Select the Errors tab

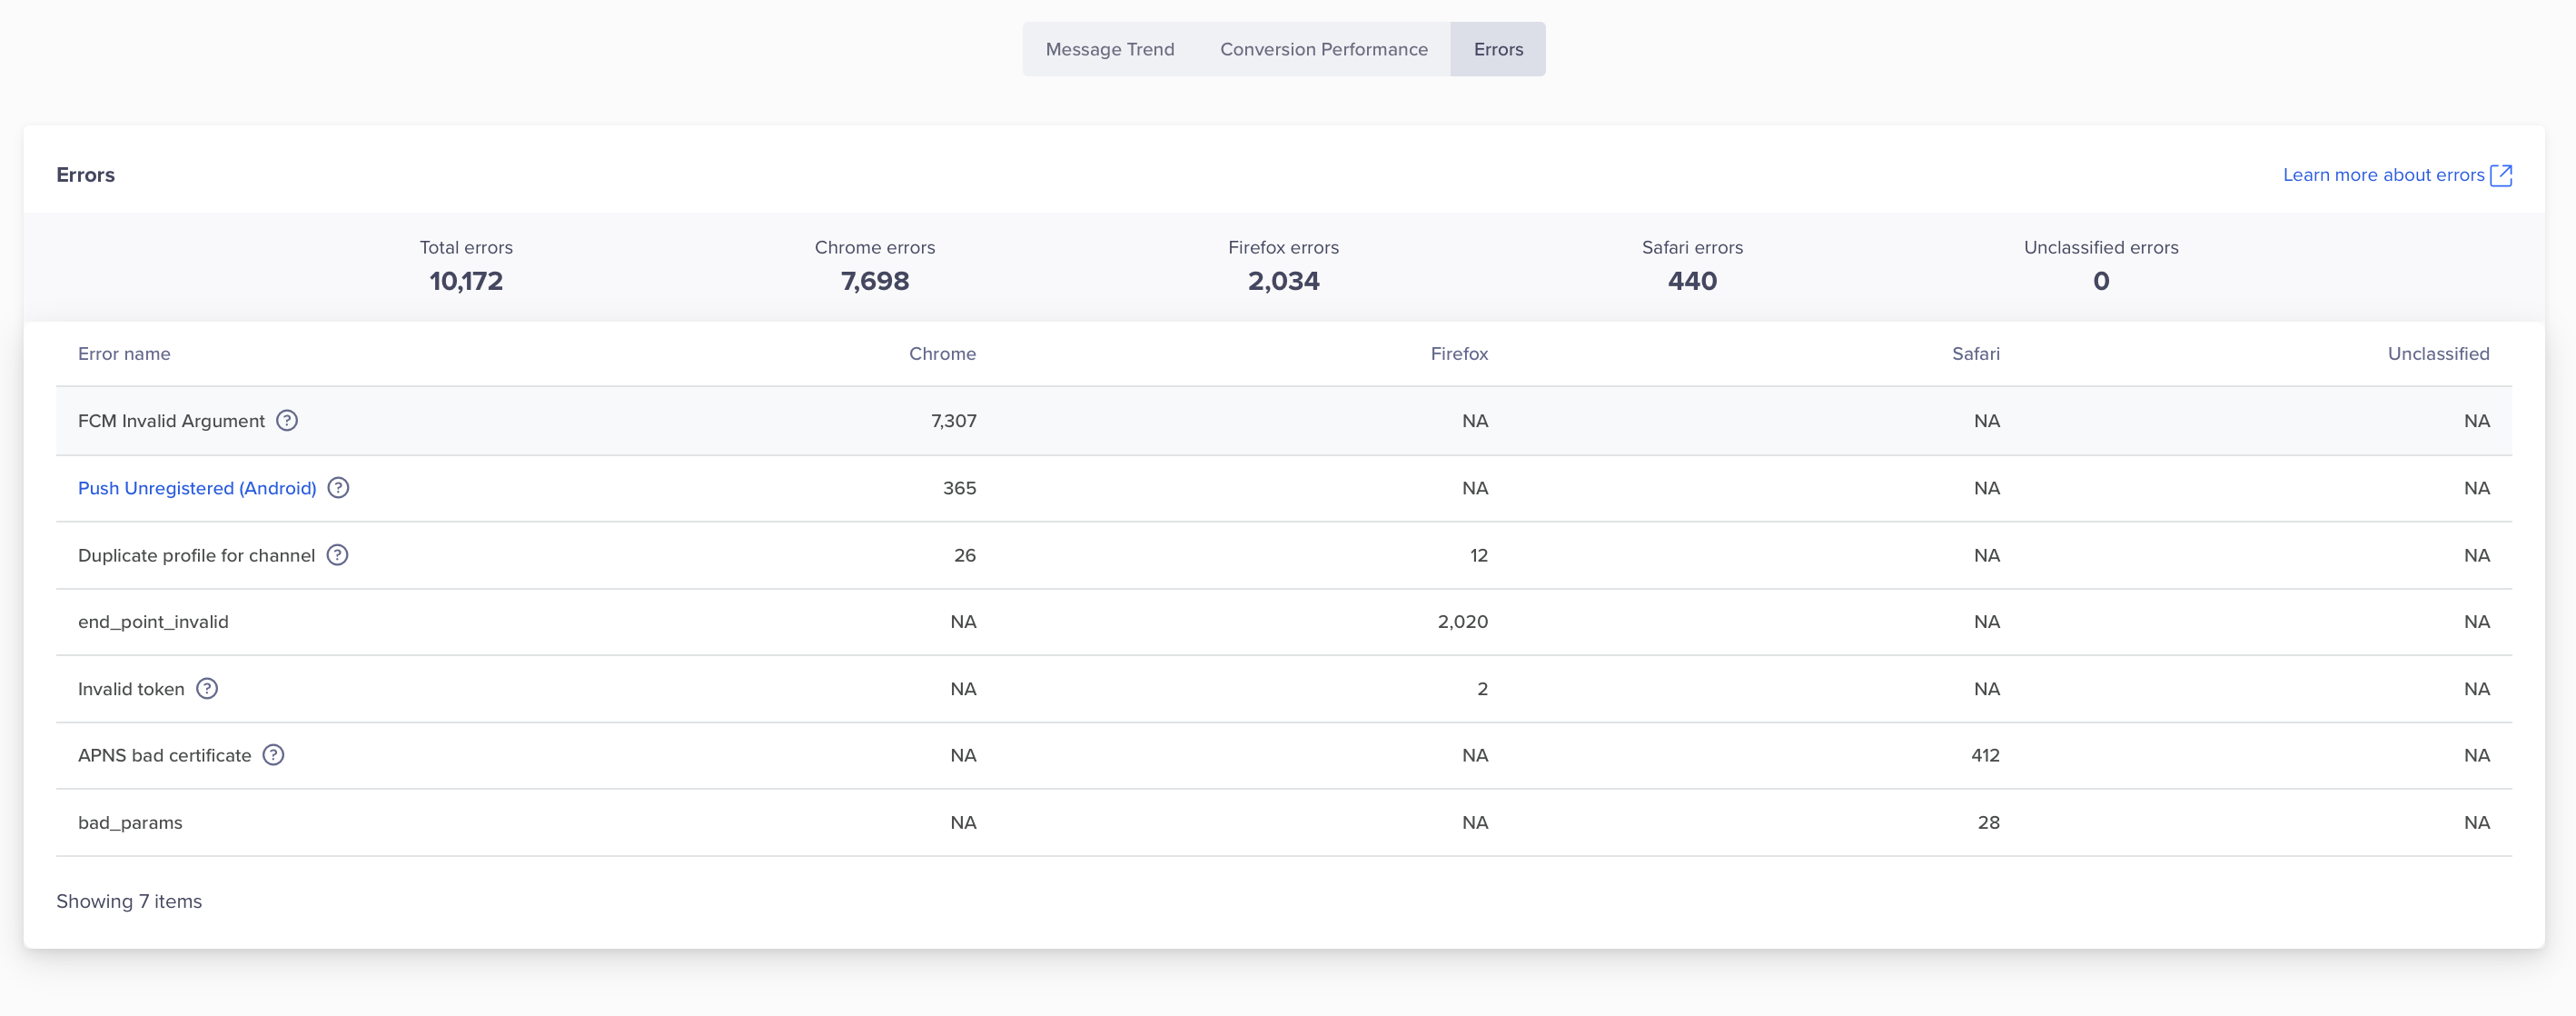1497,49
